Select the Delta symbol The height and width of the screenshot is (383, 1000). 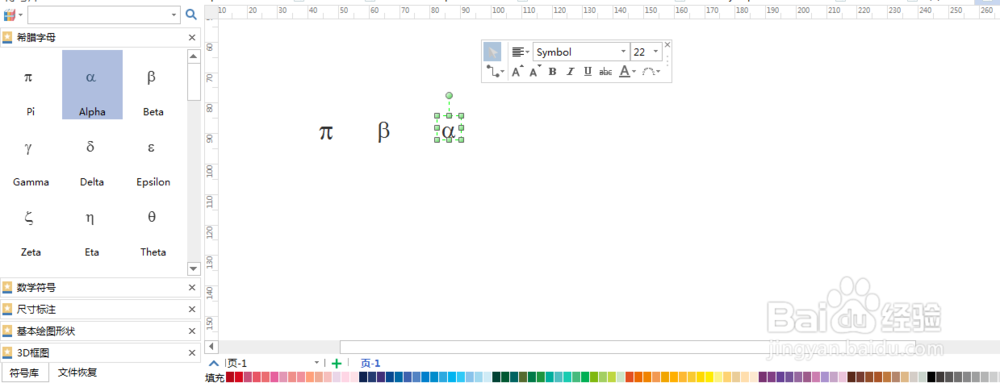click(92, 155)
